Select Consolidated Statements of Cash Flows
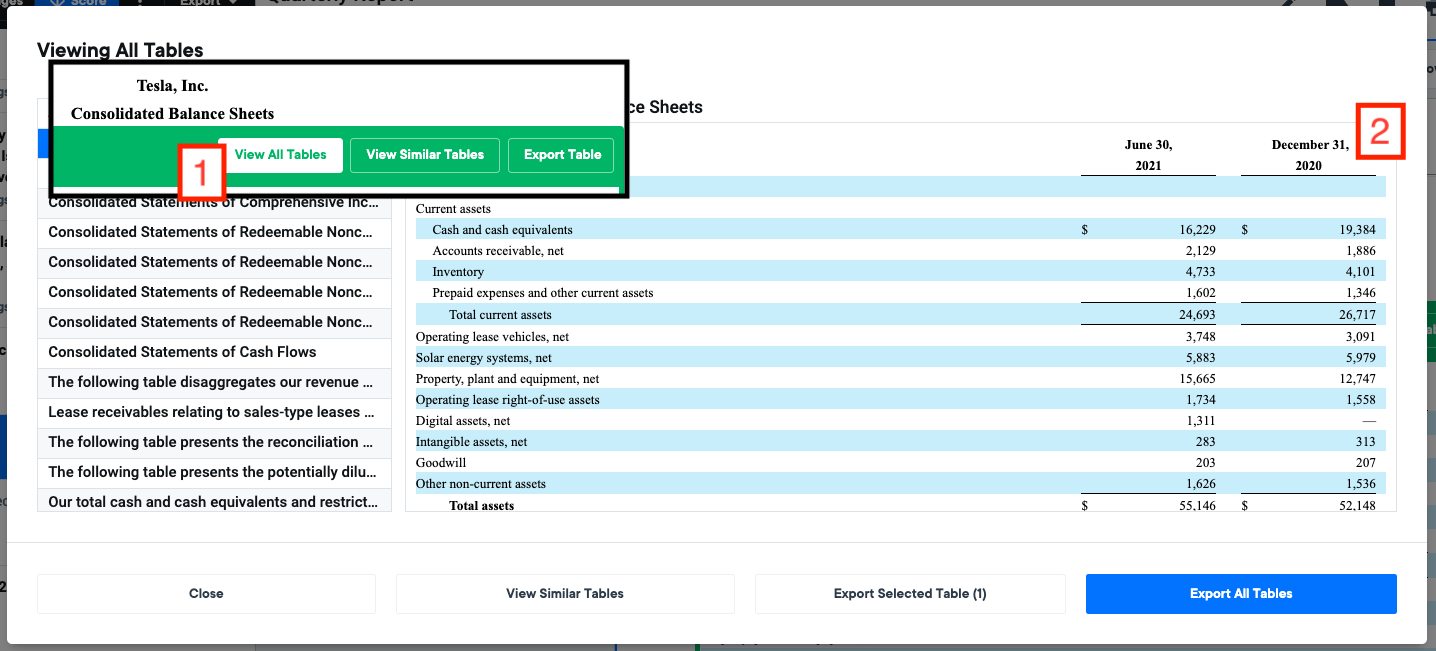This screenshot has width=1436, height=651. (214, 352)
